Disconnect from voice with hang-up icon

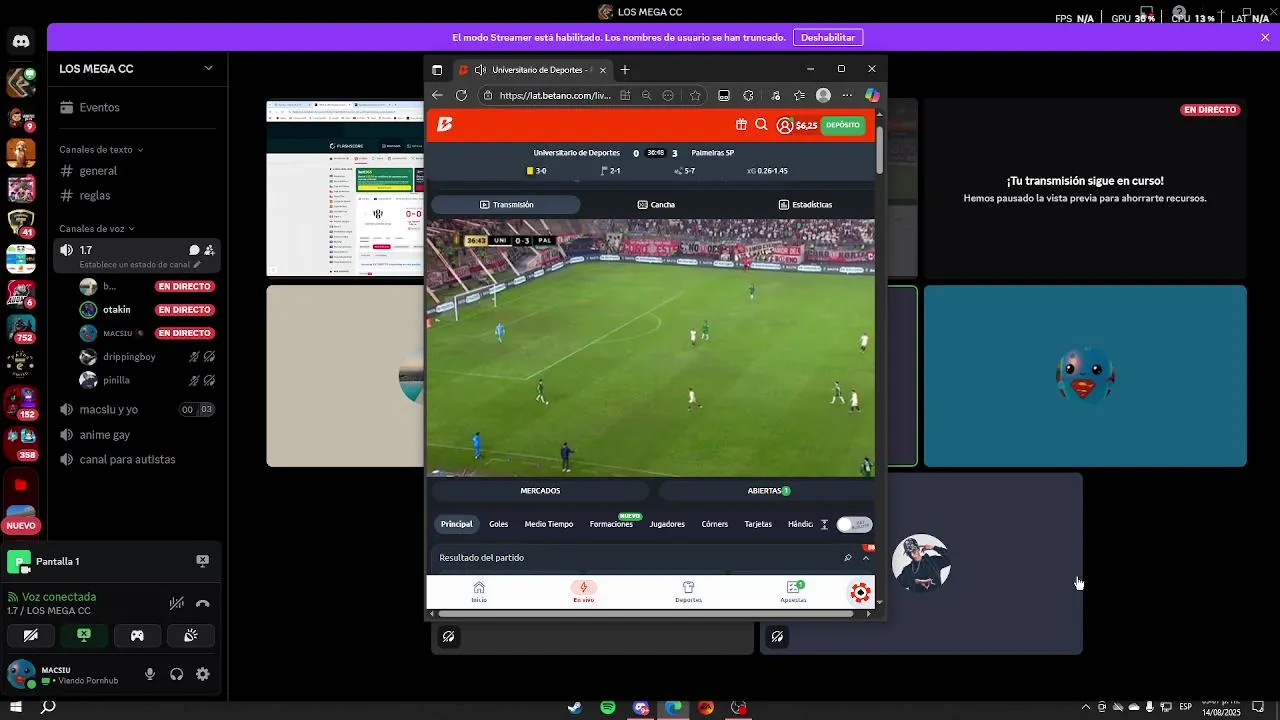pos(203,603)
